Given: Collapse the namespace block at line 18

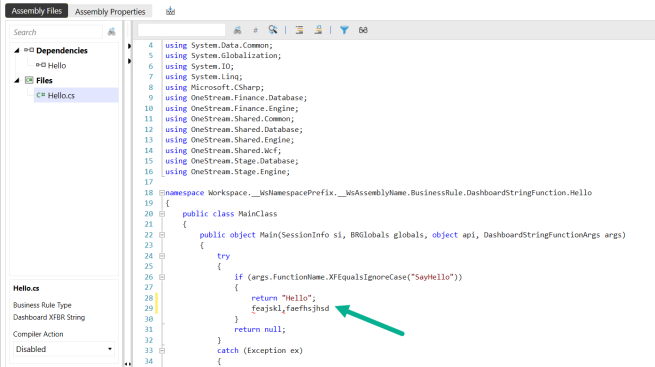Looking at the screenshot, I should [162, 193].
